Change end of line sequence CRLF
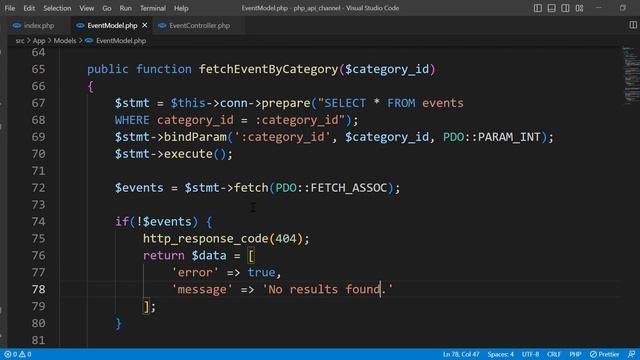Screen dimensions: 640x360 click(x=553, y=354)
